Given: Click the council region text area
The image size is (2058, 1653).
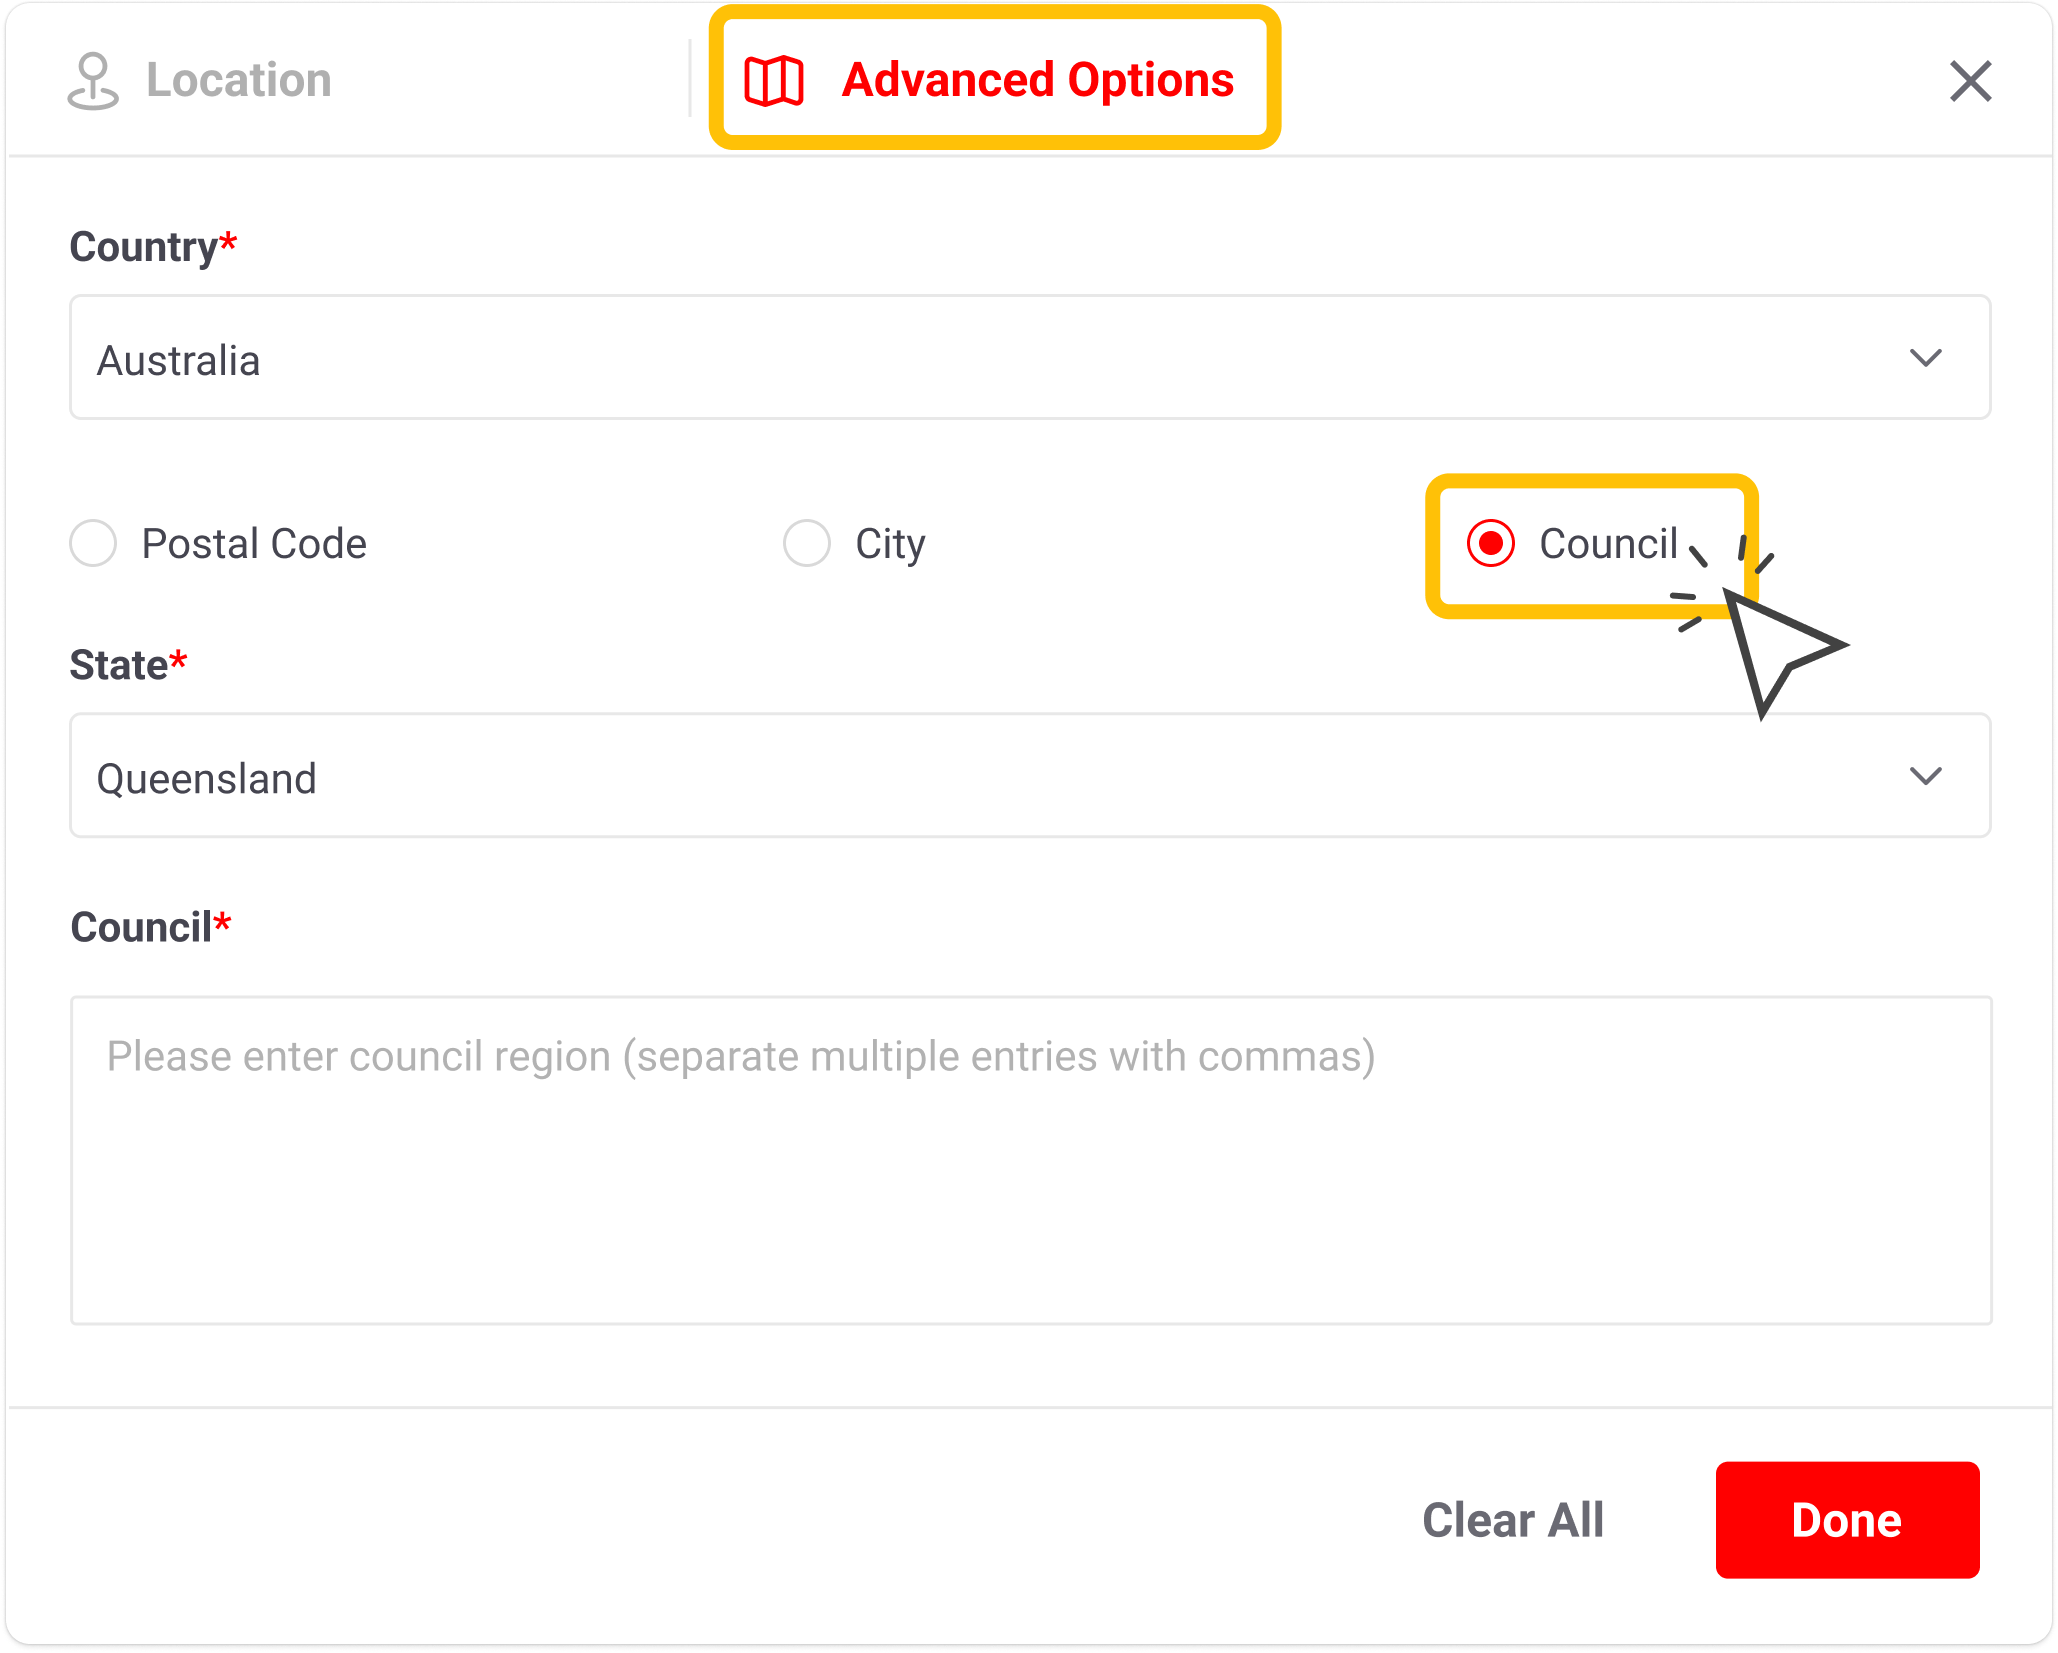Looking at the screenshot, I should tap(1030, 1160).
